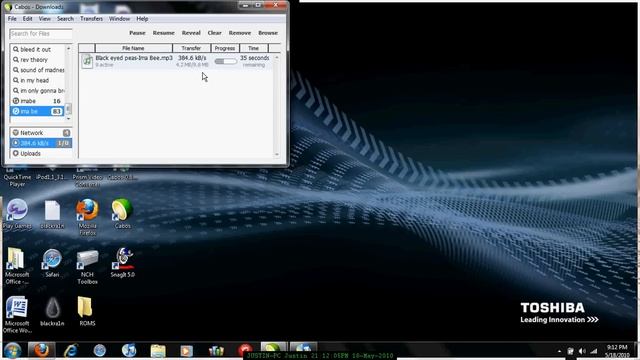This screenshot has width=640, height=360.
Task: Click the Remove toolbar button
Action: click(240, 33)
